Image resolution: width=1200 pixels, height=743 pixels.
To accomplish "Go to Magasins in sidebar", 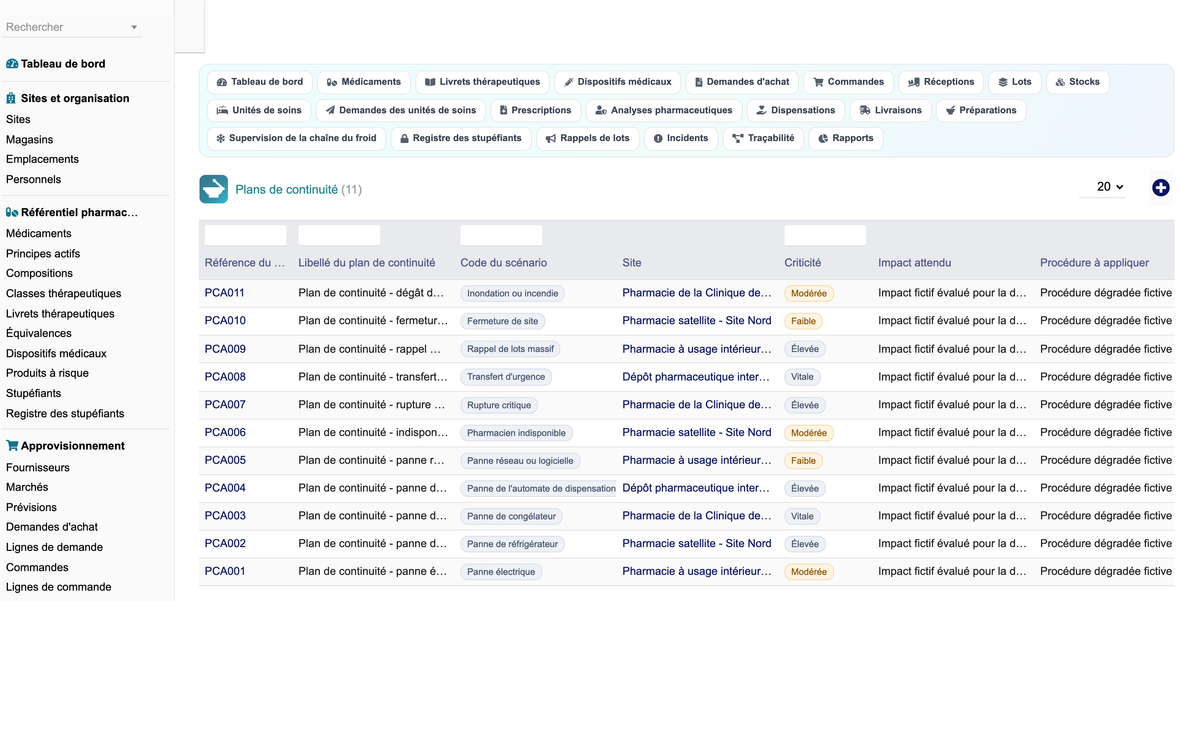I will (x=30, y=139).
